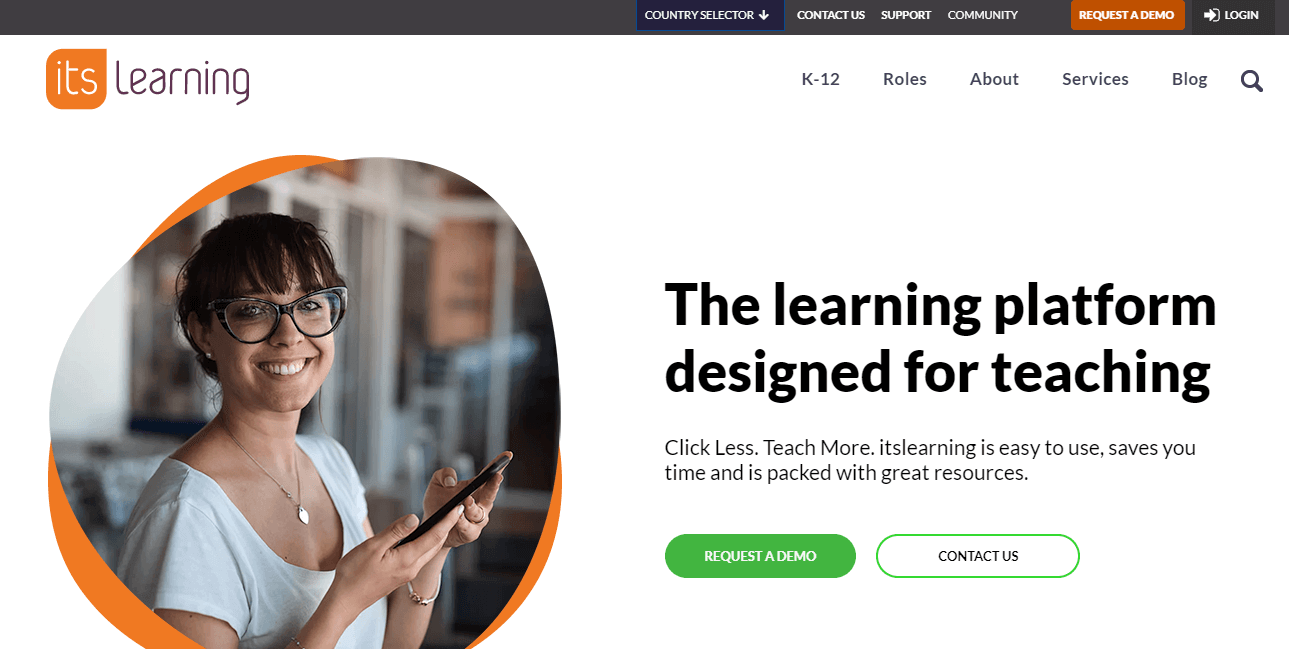Click the search magnifier icon
This screenshot has width=1289, height=649.
[1251, 80]
